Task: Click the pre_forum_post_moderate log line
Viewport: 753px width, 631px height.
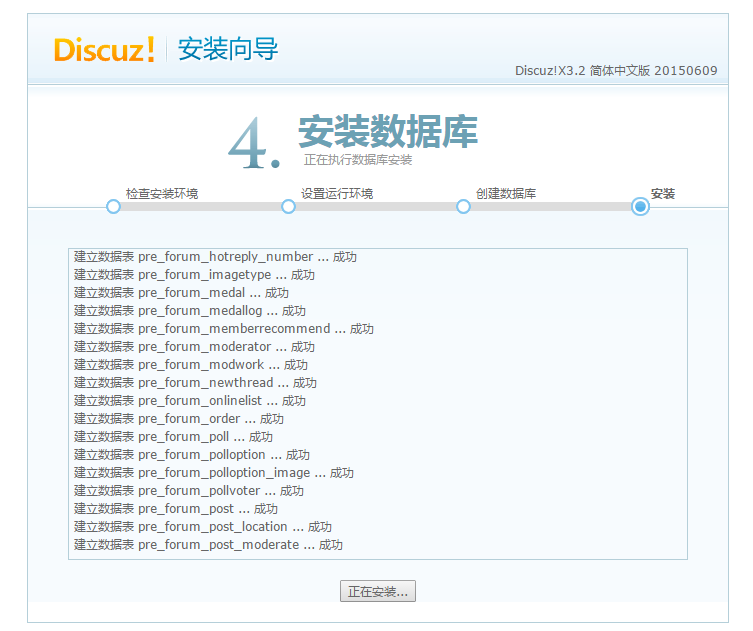Action: (x=208, y=545)
